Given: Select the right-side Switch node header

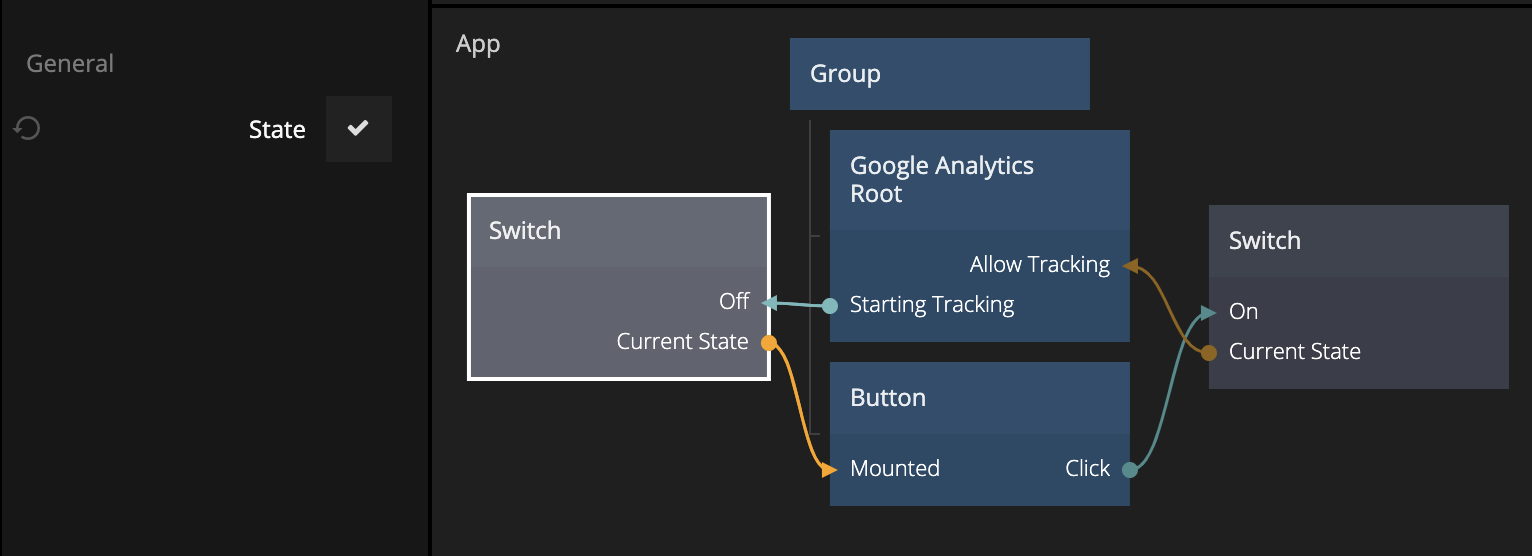Looking at the screenshot, I should pos(1357,241).
